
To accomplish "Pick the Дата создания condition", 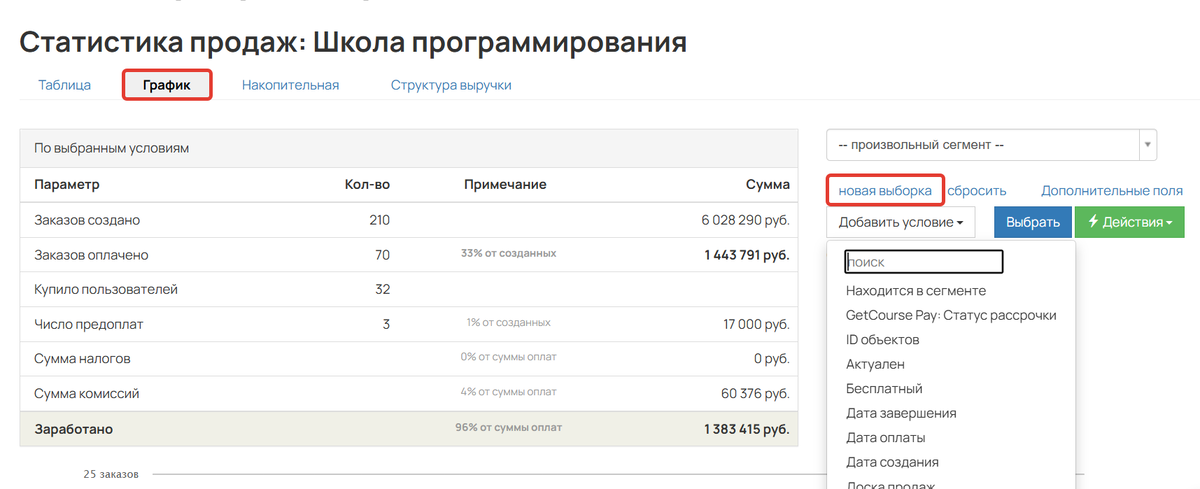I will [892, 462].
